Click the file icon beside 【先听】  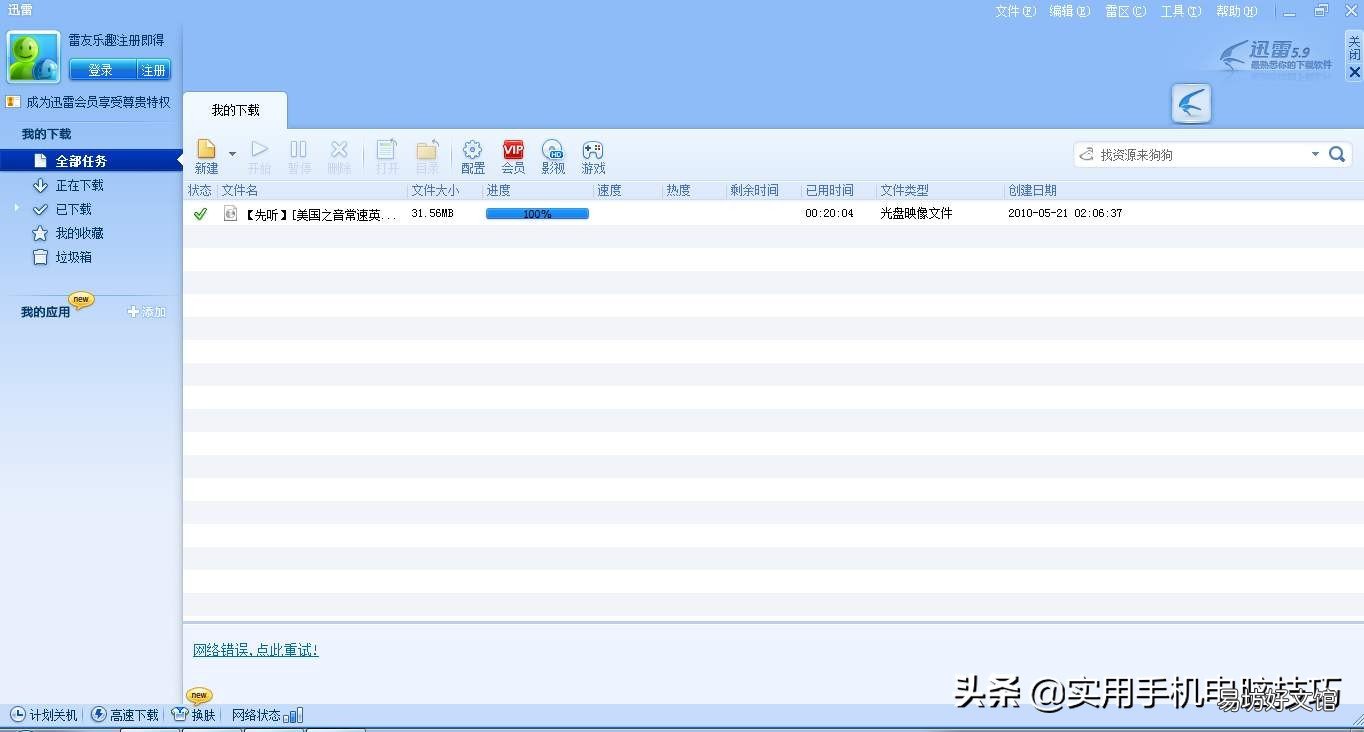tap(230, 213)
